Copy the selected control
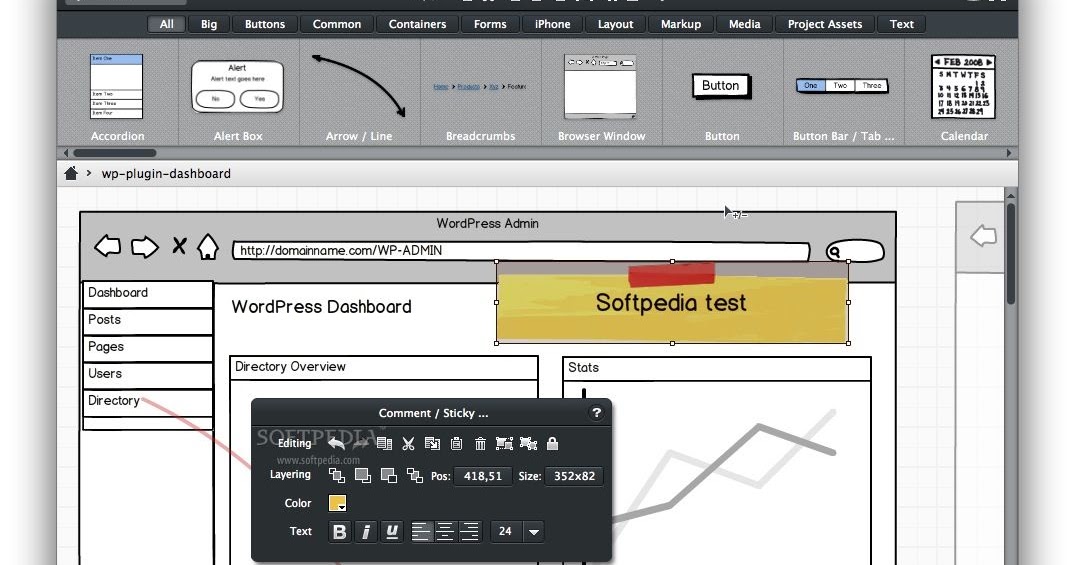The width and height of the screenshot is (1075, 565). (432, 444)
